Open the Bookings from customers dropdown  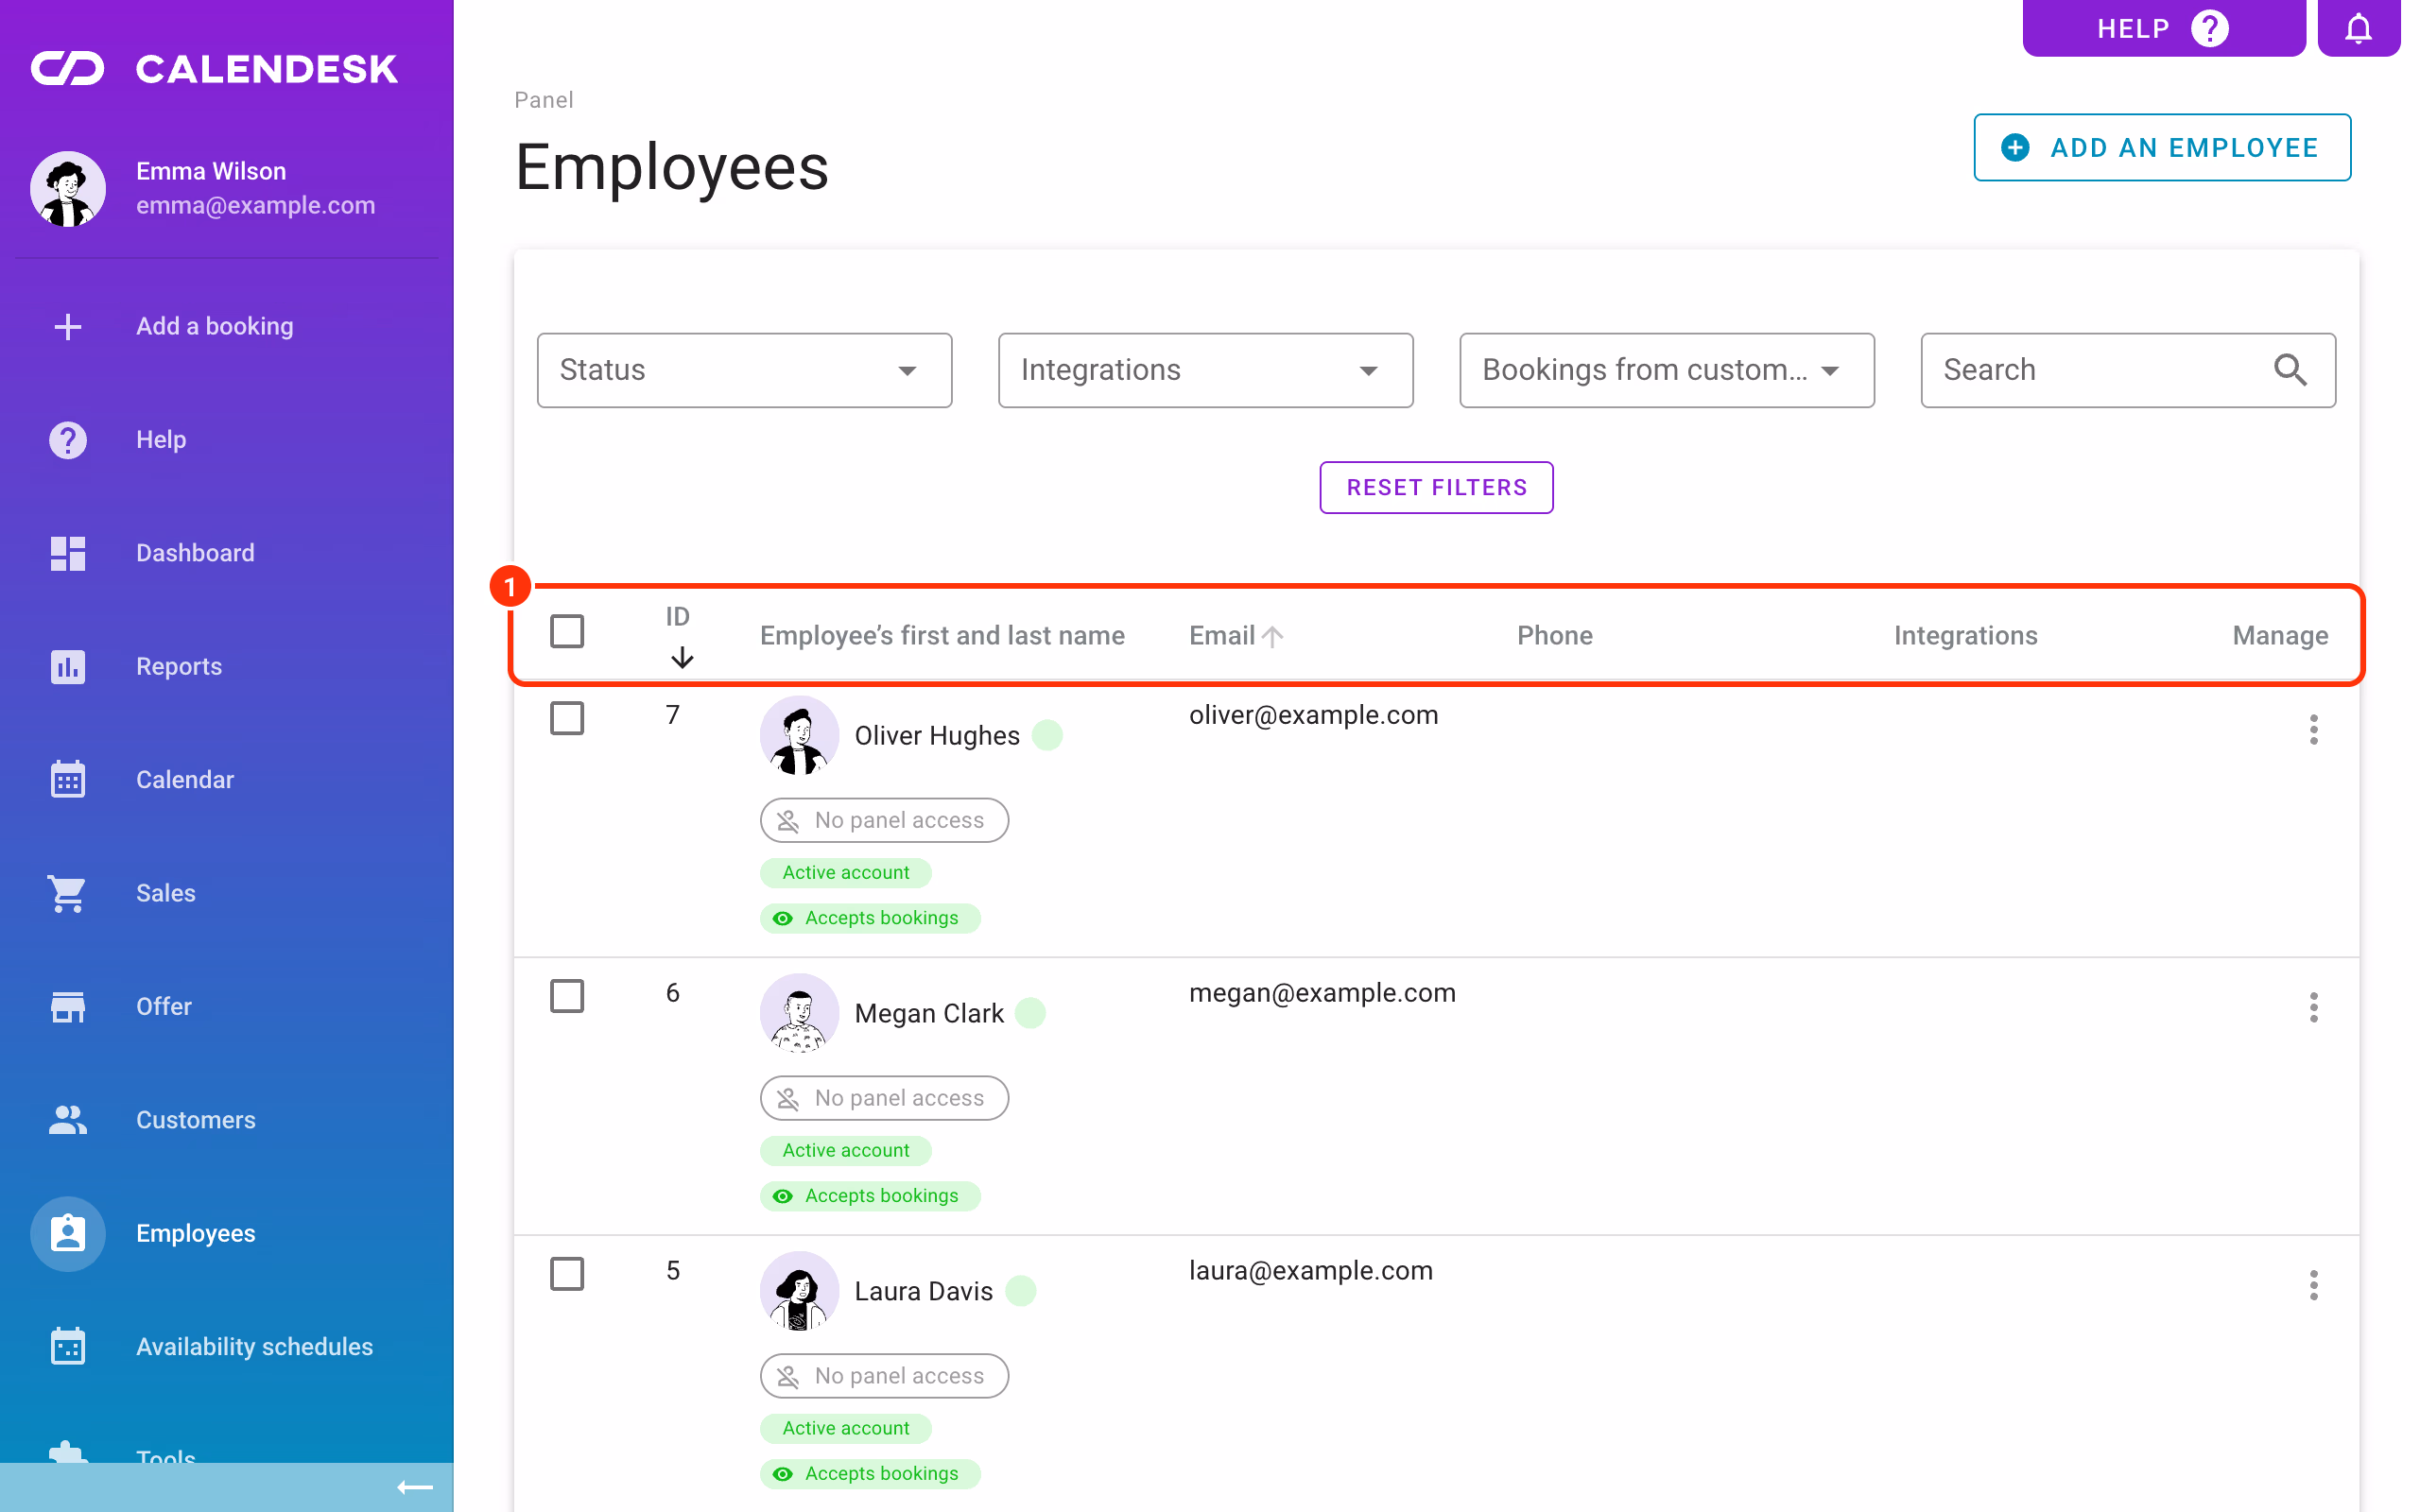pos(1666,370)
